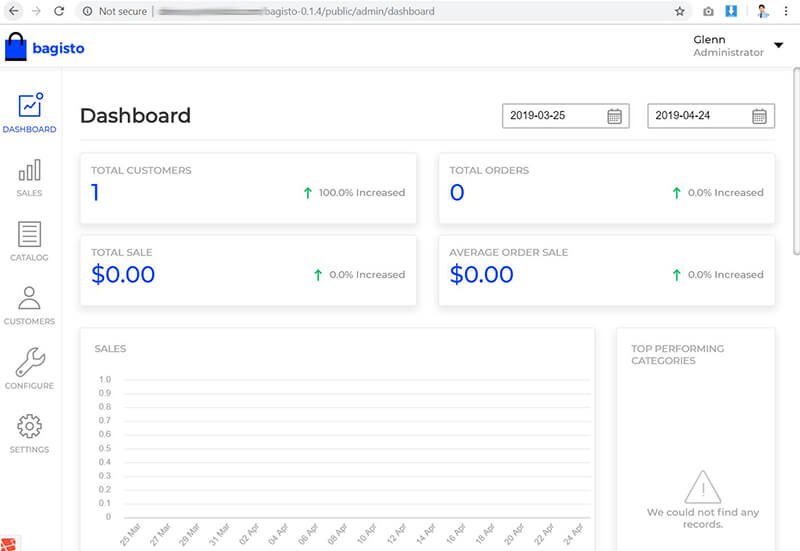Screen dimensions: 800x551
Task: Reload the page in browser
Action: coord(59,11)
